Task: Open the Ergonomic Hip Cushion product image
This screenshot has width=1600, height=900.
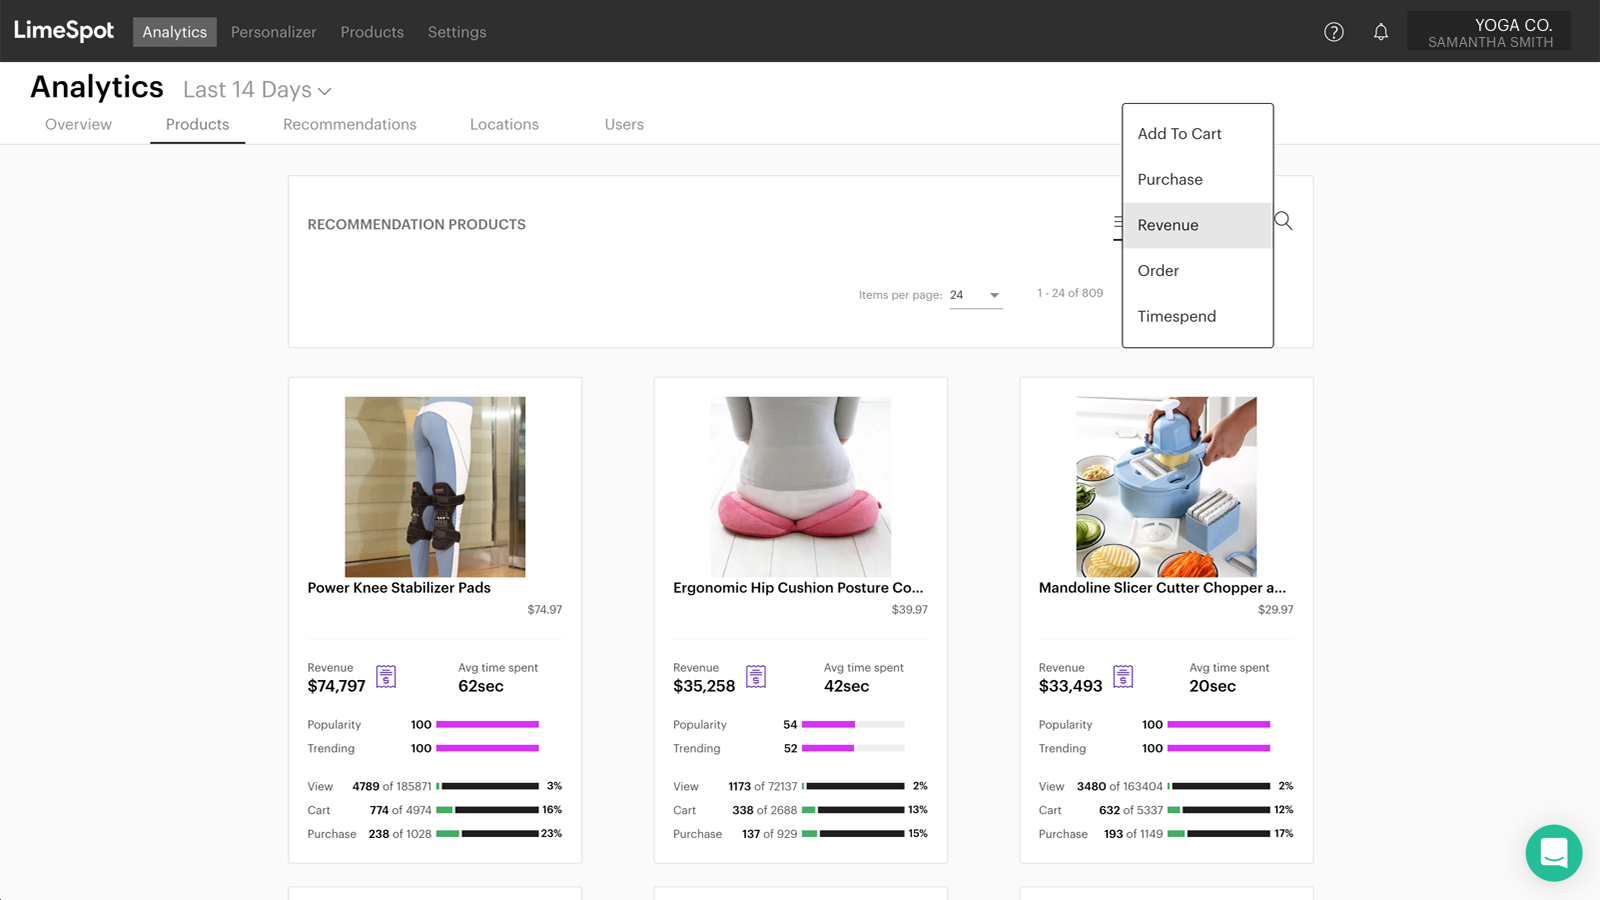Action: [800, 487]
